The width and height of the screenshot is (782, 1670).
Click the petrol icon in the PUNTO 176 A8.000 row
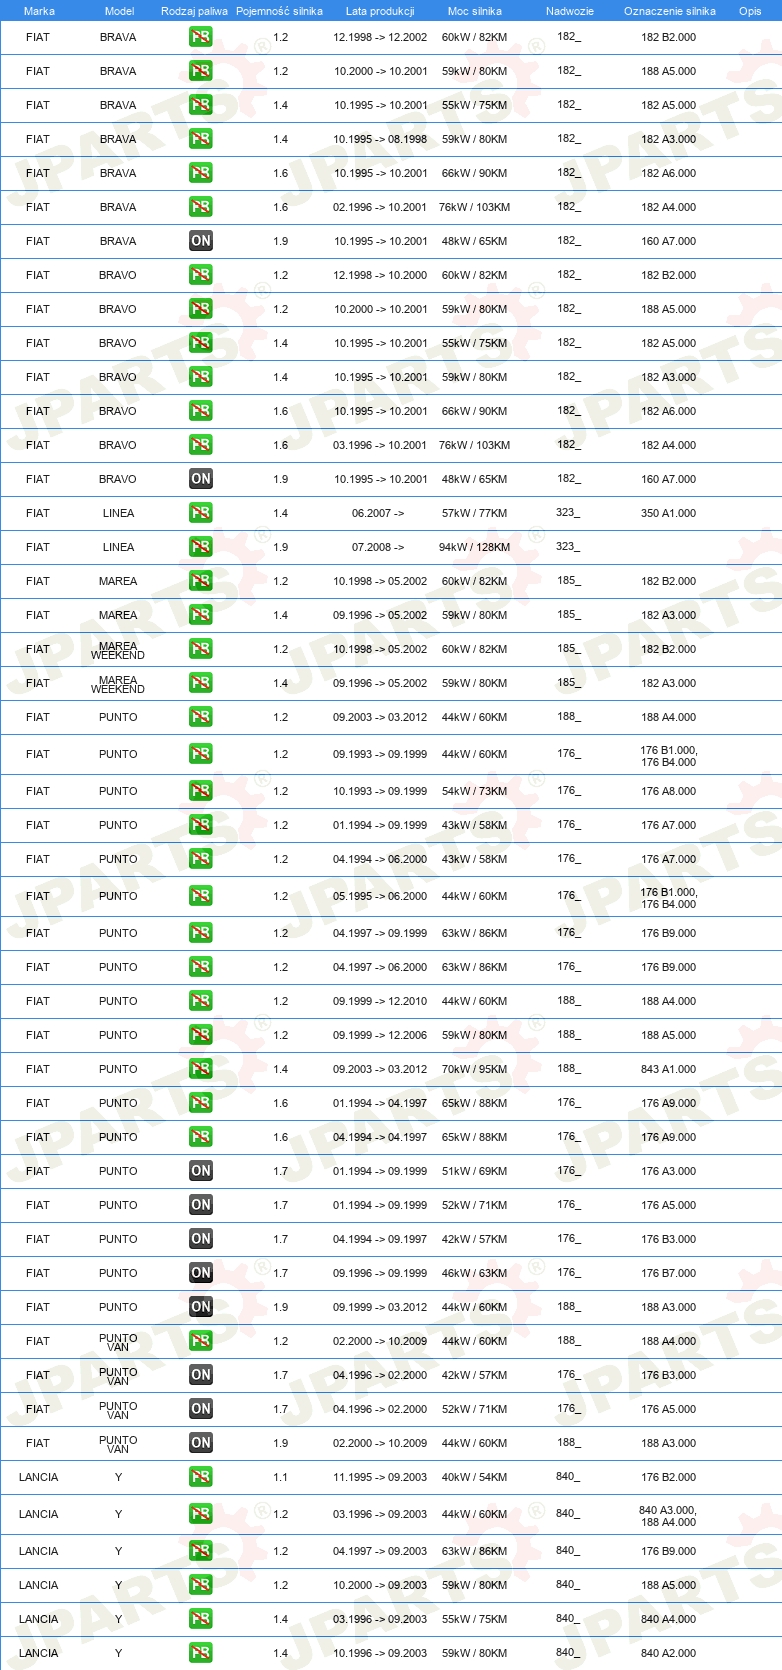(x=201, y=791)
